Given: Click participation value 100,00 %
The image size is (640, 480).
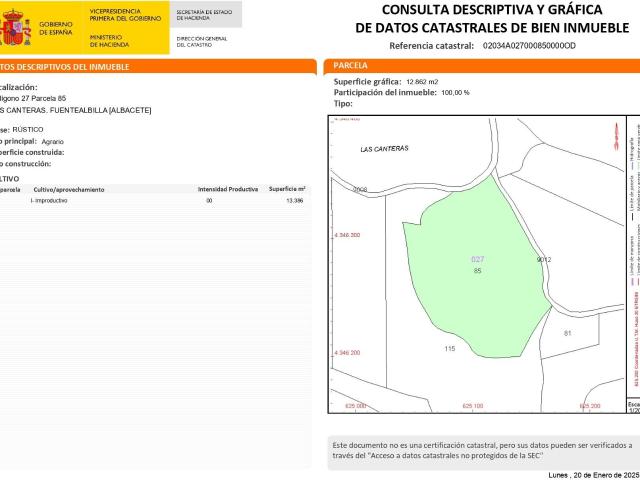Looking at the screenshot, I should [x=455, y=93].
